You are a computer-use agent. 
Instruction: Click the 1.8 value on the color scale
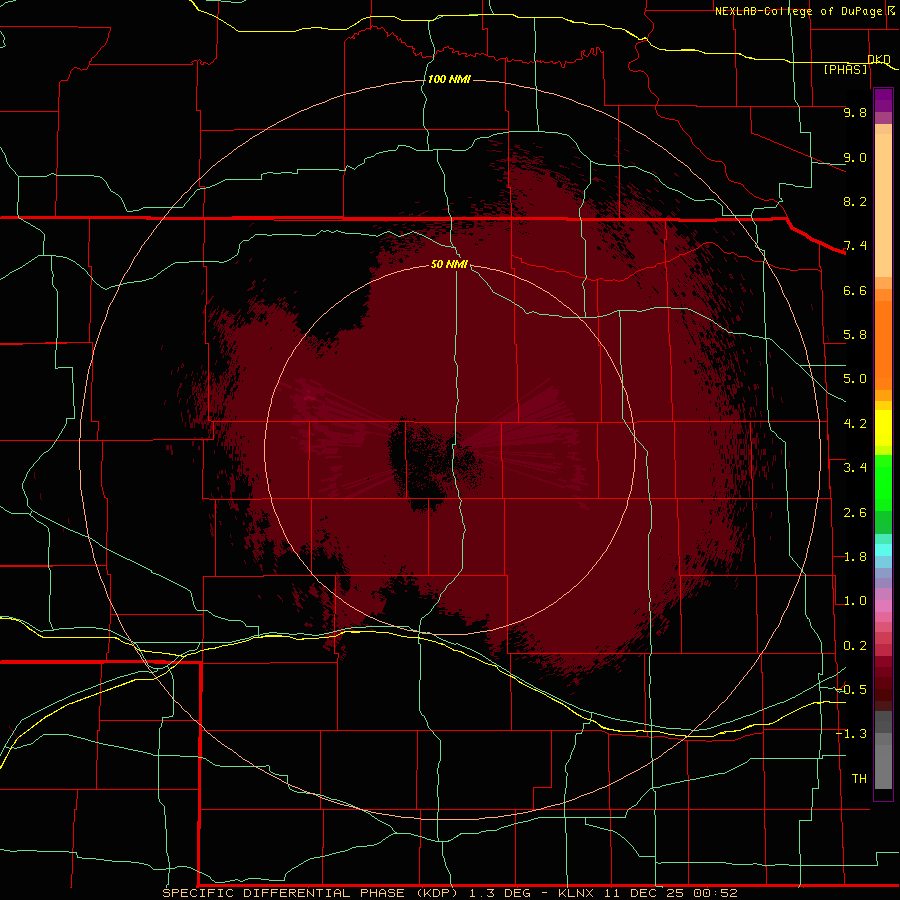coord(855,557)
